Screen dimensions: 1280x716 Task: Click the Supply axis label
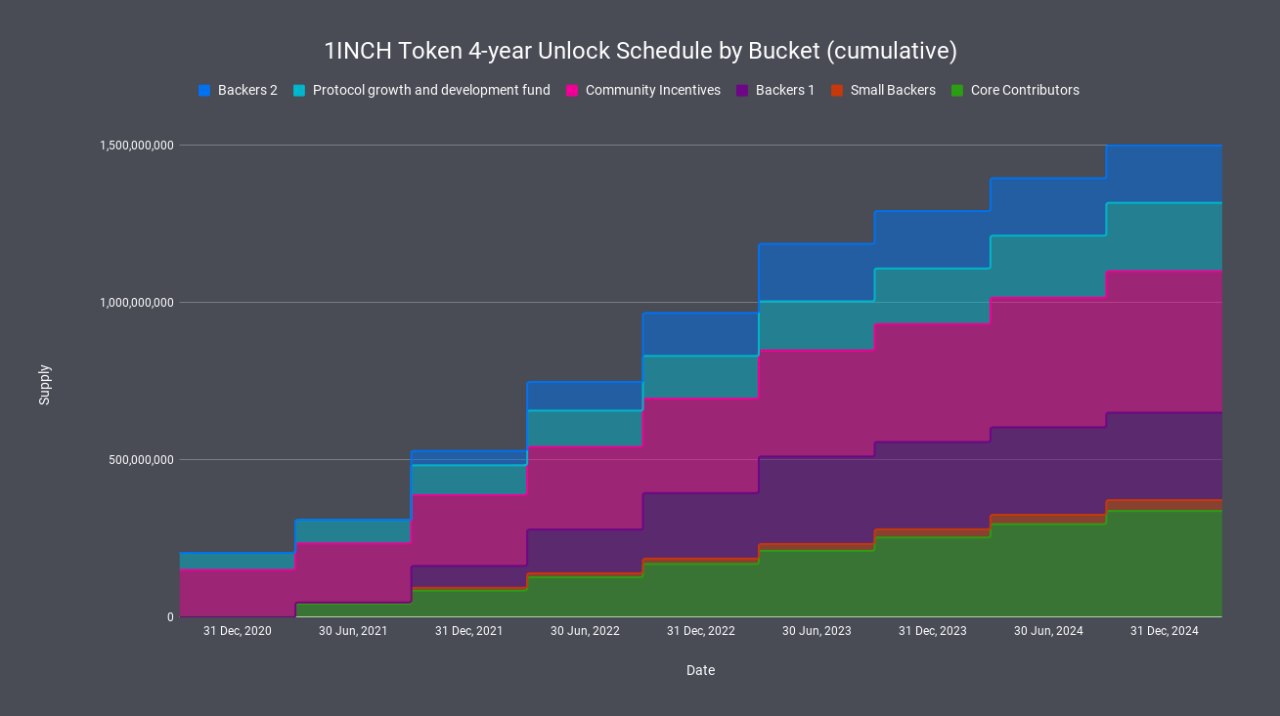pyautogui.click(x=44, y=385)
